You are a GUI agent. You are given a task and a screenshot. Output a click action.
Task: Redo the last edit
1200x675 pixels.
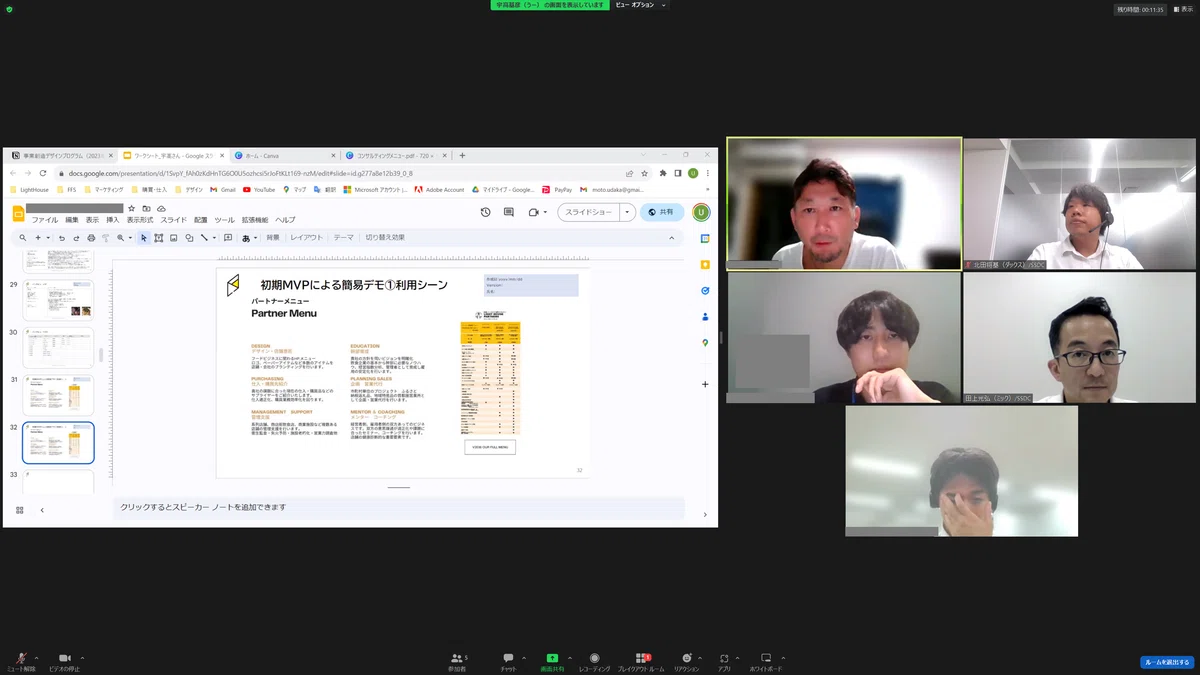click(76, 238)
